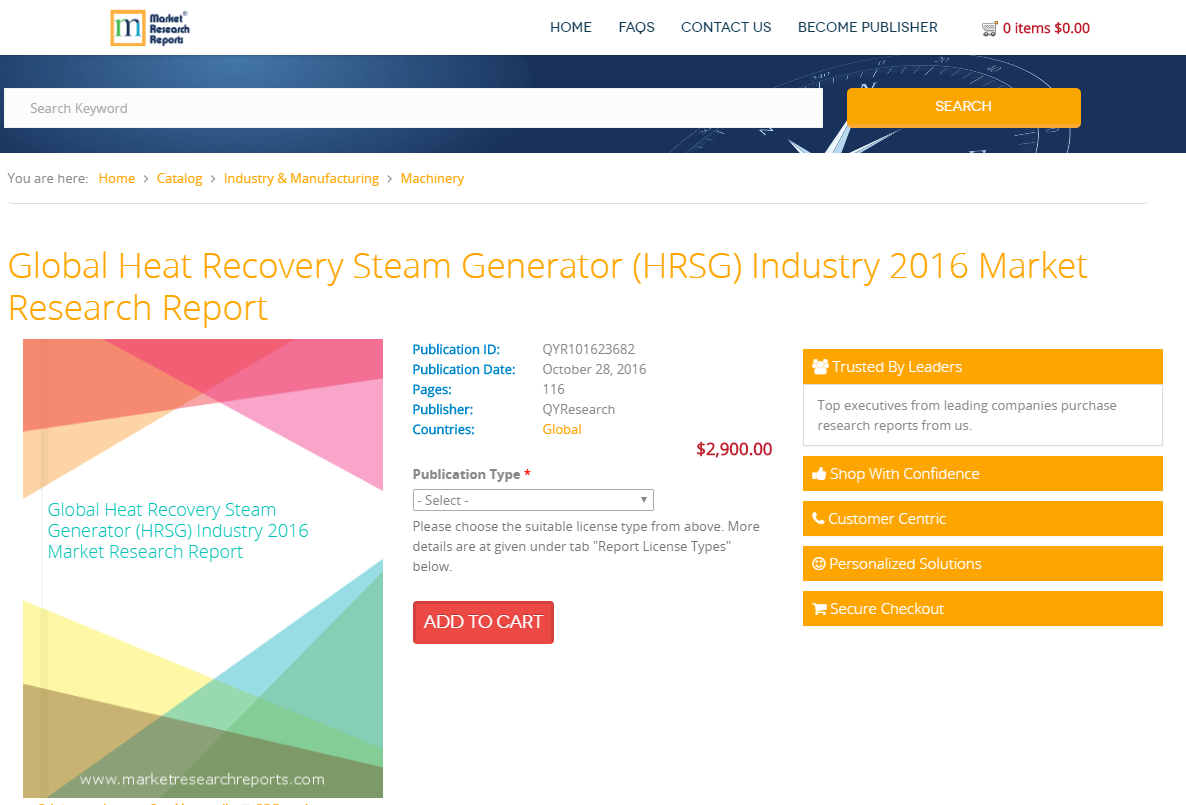Image resolution: width=1186 pixels, height=805 pixels.
Task: Click the QYResearch publisher name
Action: [578, 409]
